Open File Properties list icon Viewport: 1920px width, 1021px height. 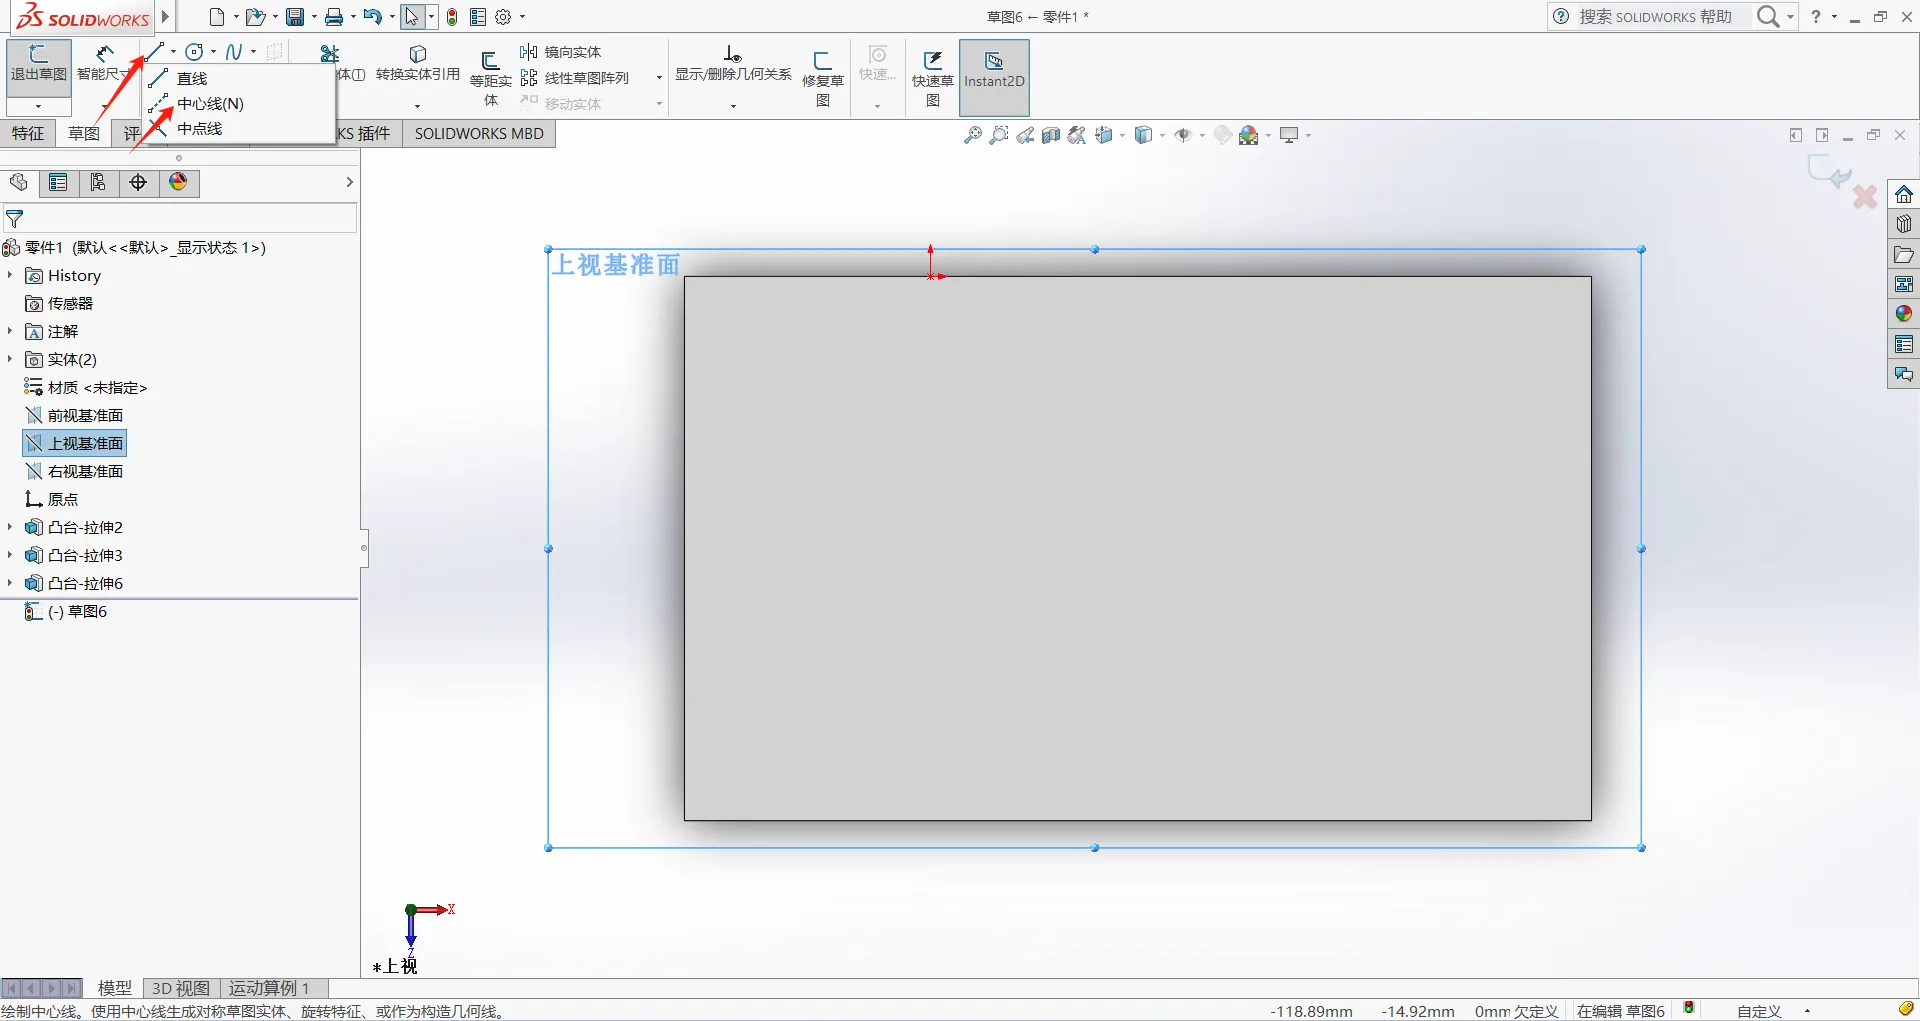478,17
